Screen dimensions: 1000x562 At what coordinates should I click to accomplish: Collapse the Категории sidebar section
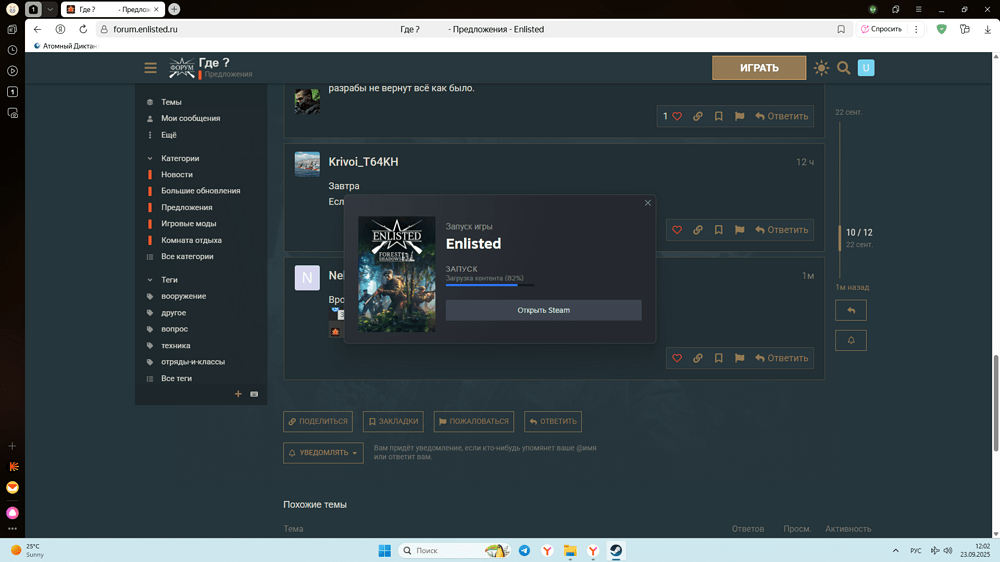[x=150, y=158]
